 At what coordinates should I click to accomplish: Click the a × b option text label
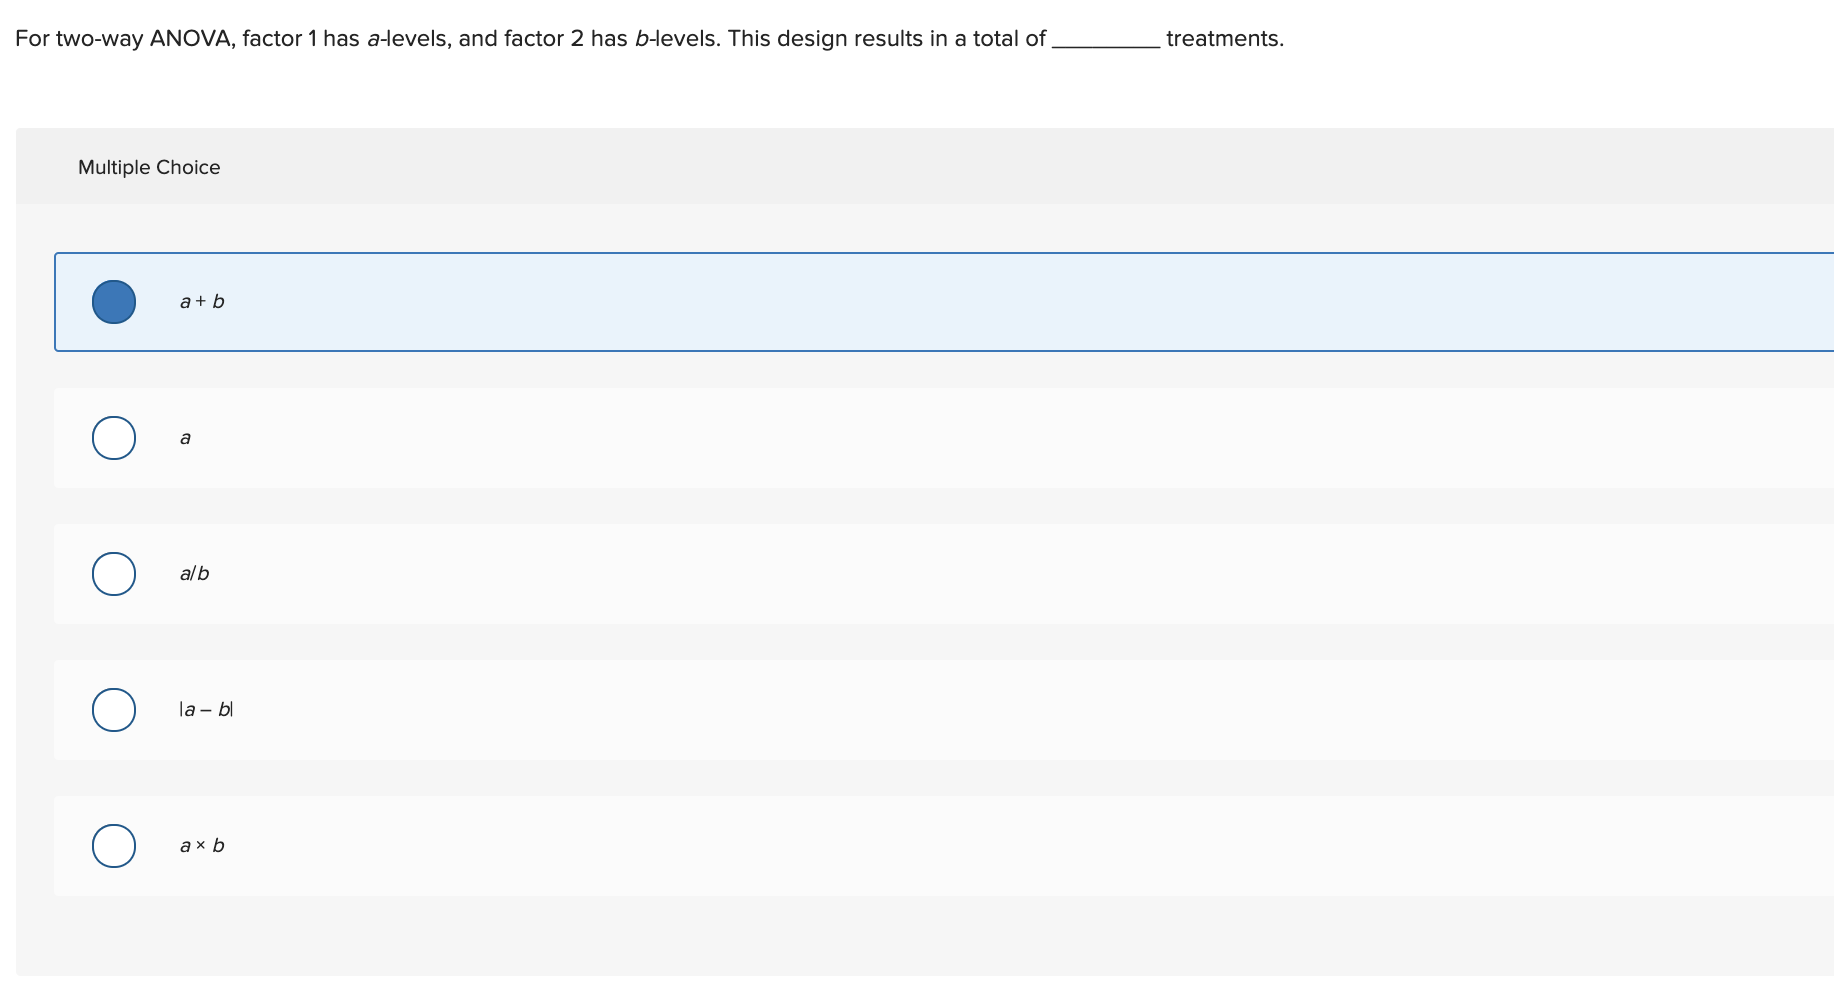click(x=202, y=845)
